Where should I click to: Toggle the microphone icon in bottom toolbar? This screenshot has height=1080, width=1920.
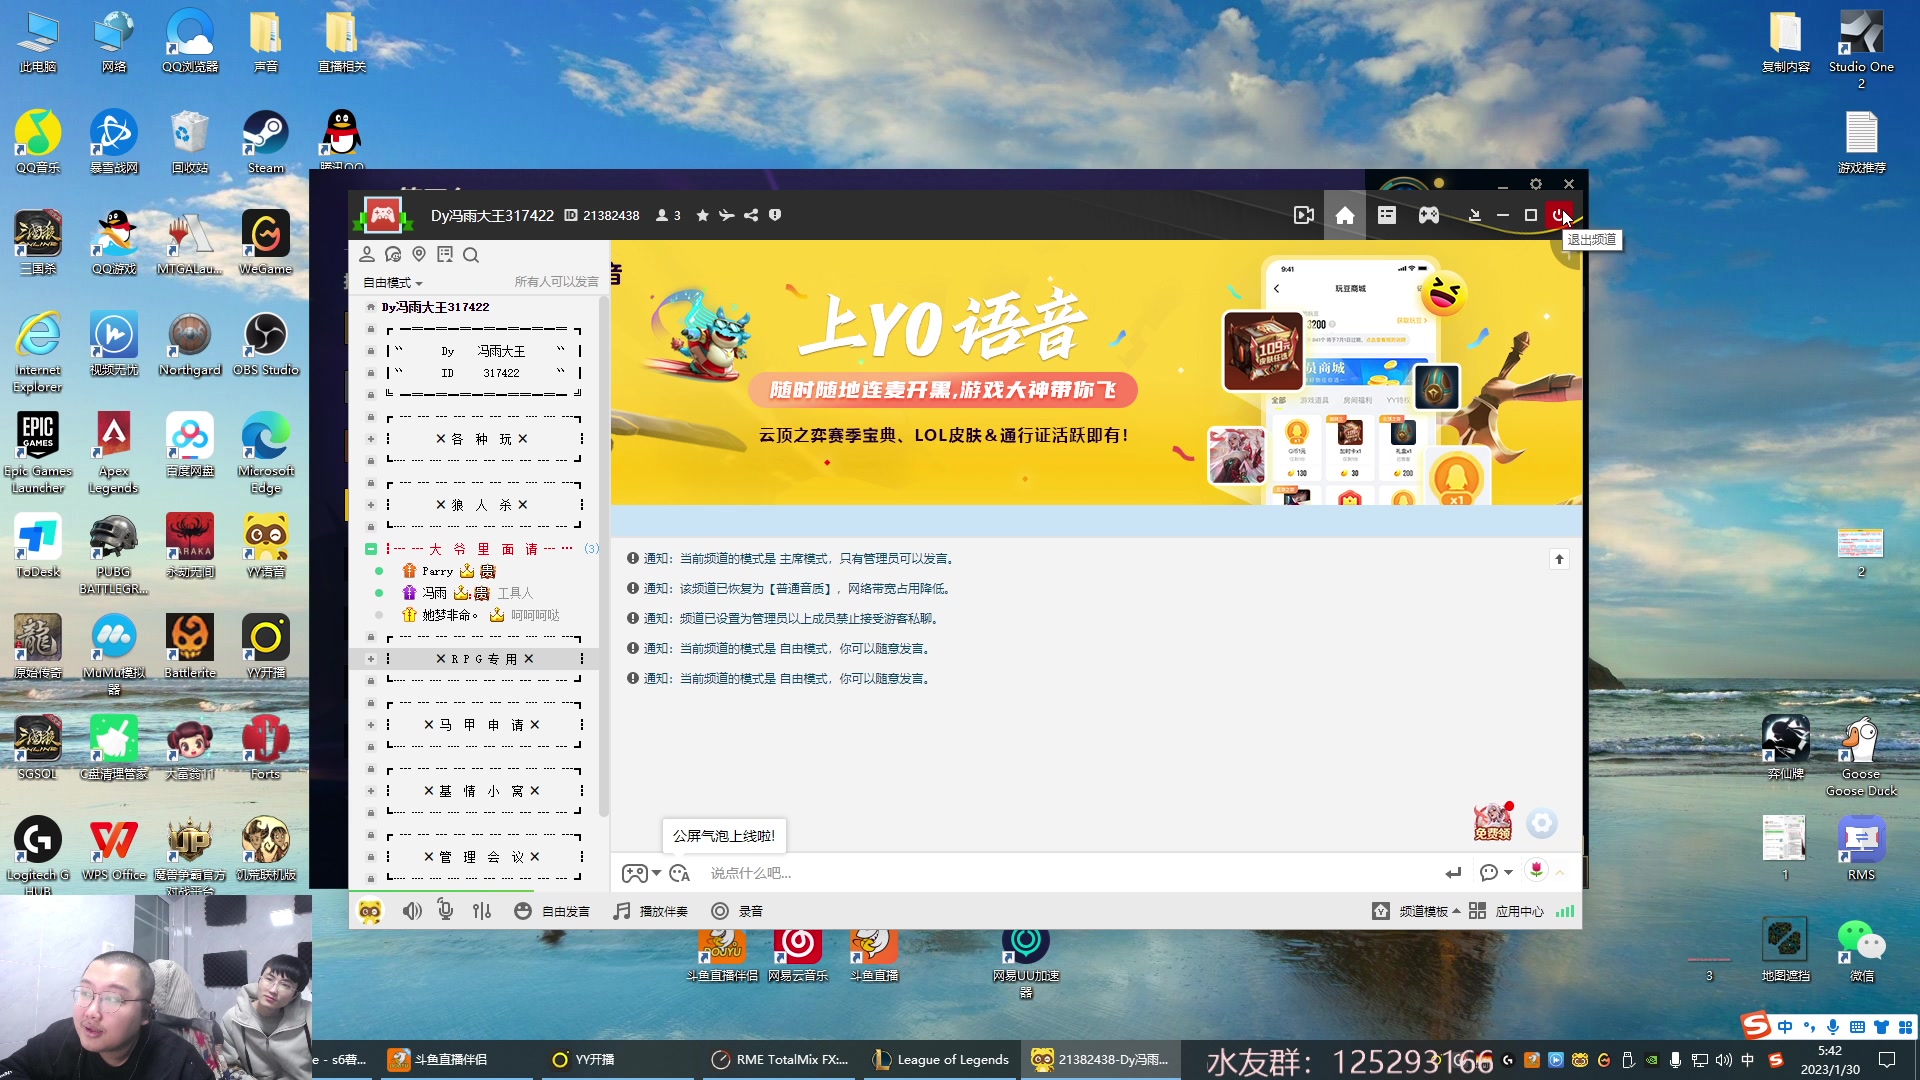pyautogui.click(x=446, y=911)
